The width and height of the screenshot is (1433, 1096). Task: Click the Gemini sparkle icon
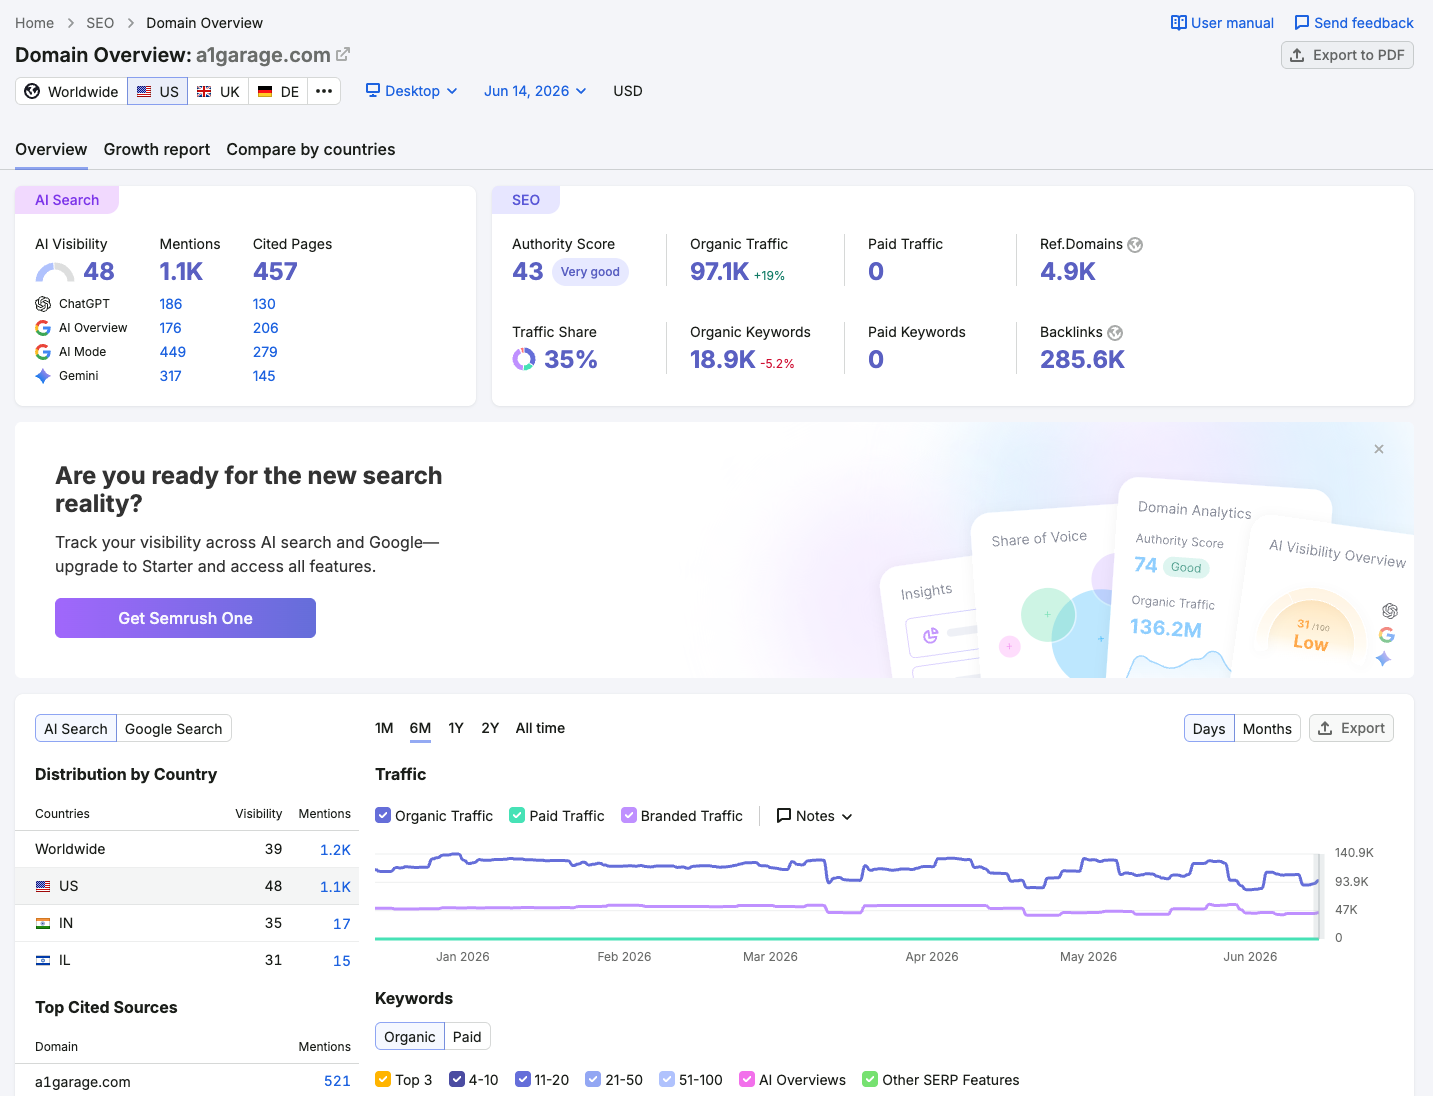[43, 376]
